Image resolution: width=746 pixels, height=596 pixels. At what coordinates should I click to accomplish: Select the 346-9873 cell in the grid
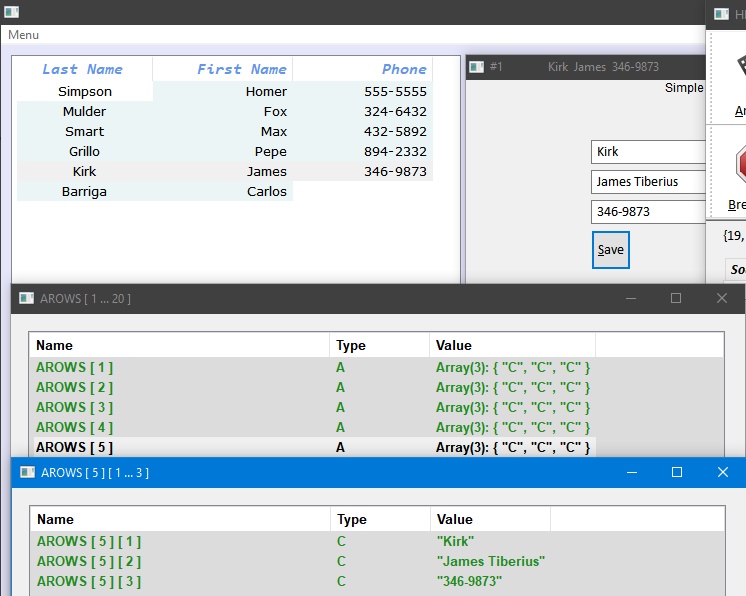pyautogui.click(x=363, y=171)
